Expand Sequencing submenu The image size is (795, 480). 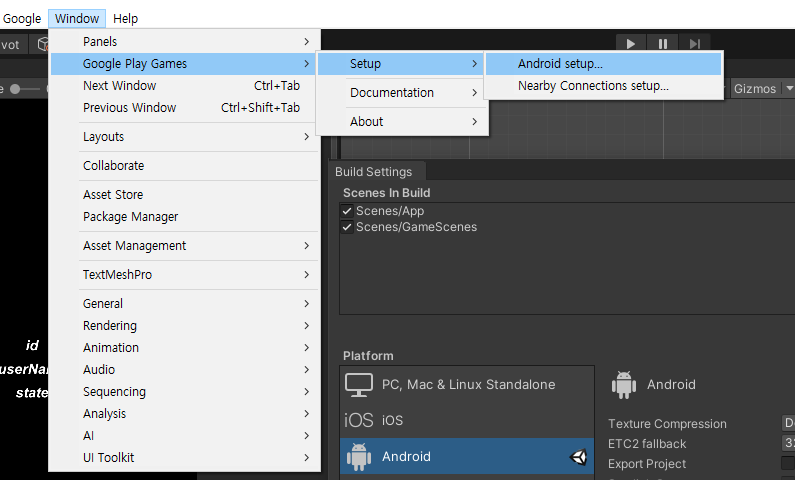185,392
